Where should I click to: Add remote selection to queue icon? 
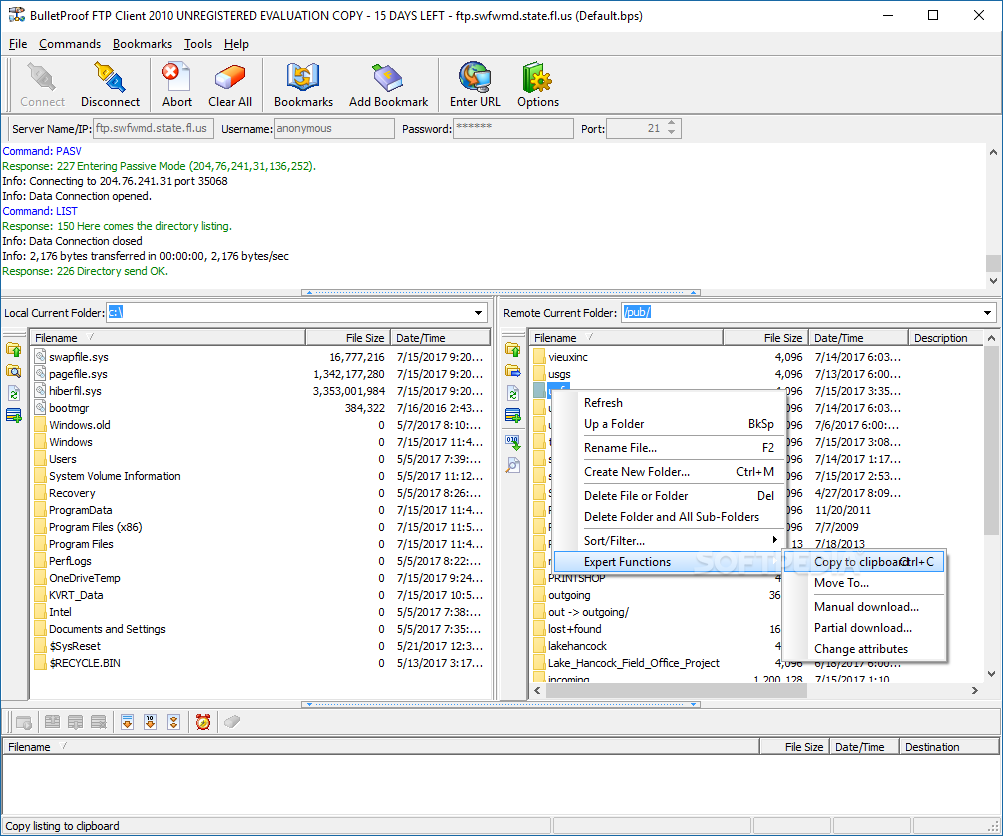pos(512,415)
